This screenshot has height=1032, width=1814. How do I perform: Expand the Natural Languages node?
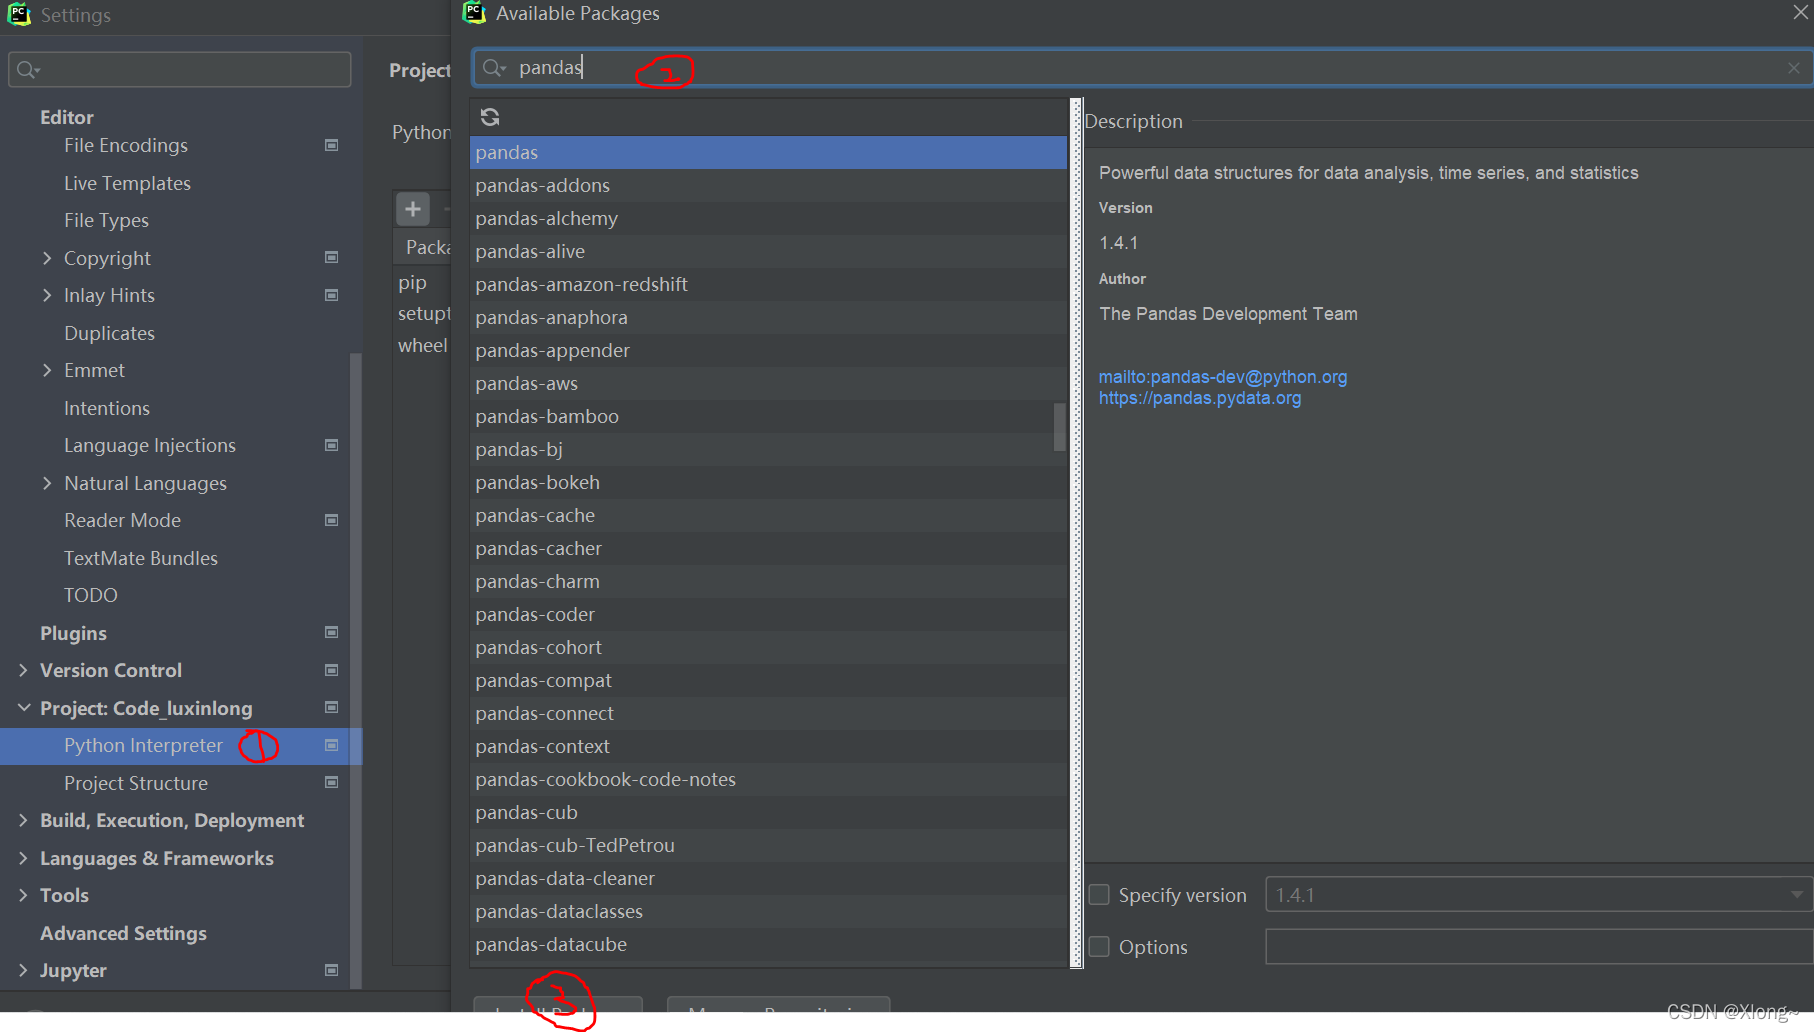(x=47, y=483)
